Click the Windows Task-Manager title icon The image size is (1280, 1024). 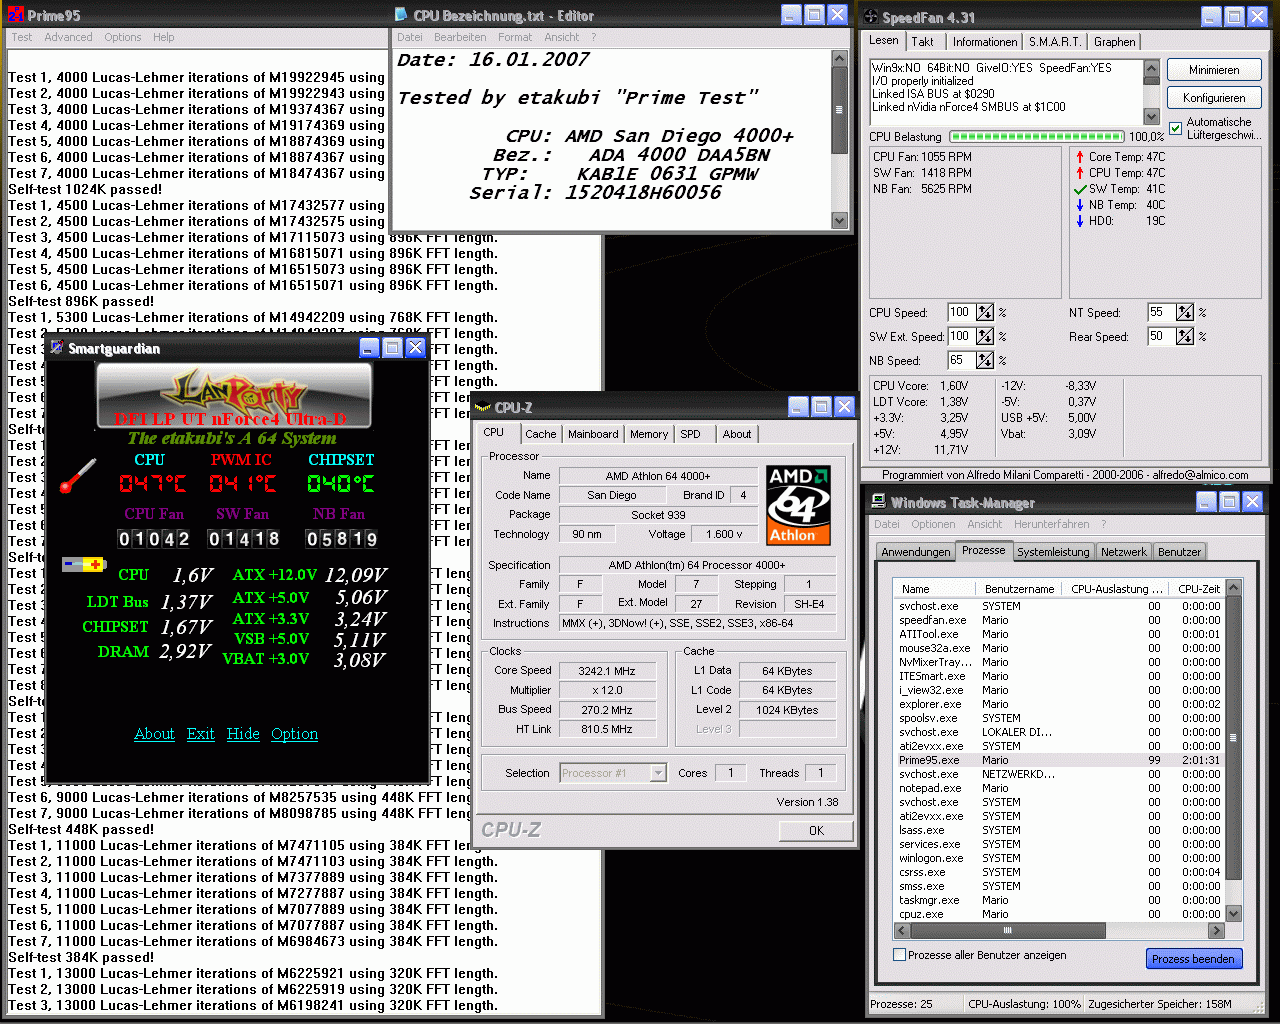[x=878, y=501]
